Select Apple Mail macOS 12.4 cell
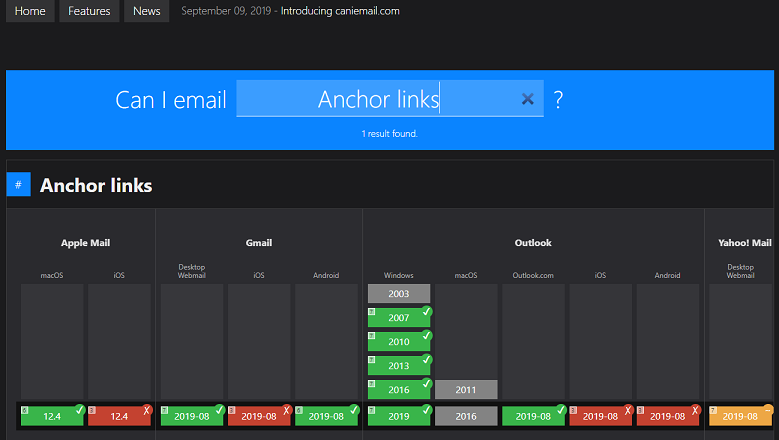 52,416
